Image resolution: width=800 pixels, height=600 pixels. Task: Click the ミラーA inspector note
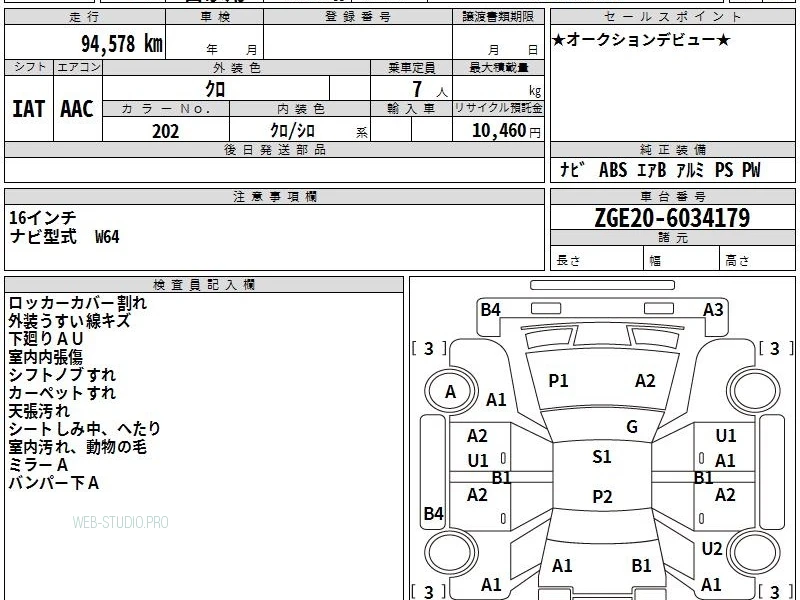click(x=38, y=465)
